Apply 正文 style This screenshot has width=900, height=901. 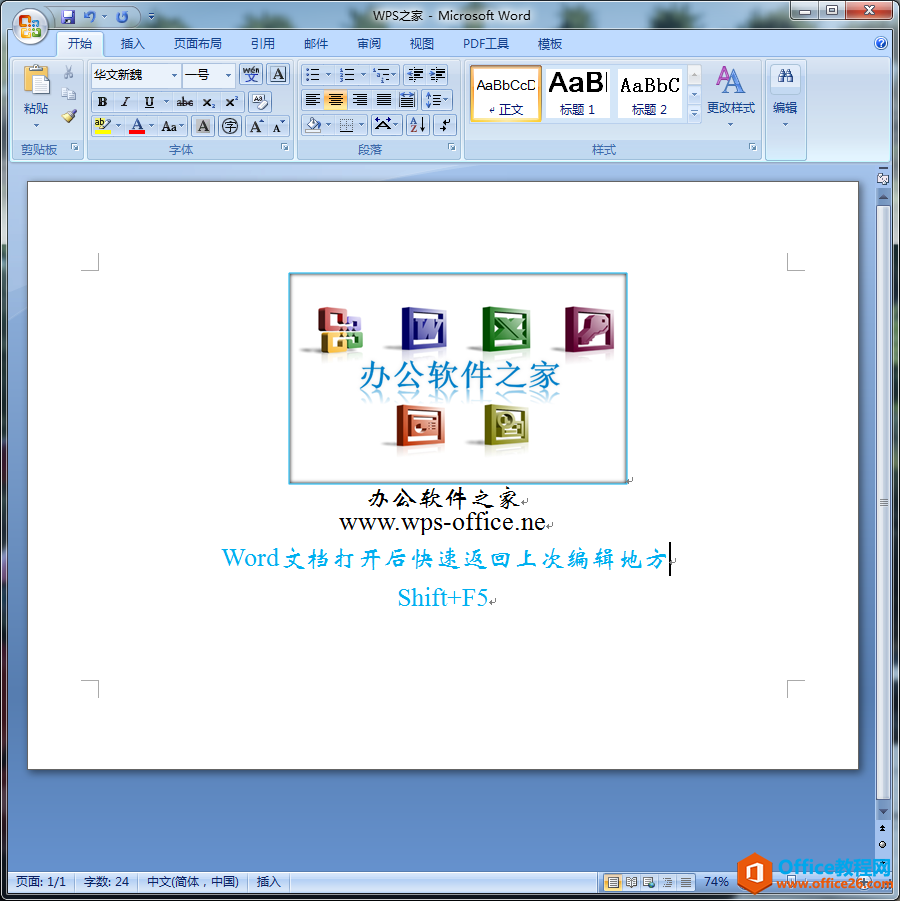[506, 94]
